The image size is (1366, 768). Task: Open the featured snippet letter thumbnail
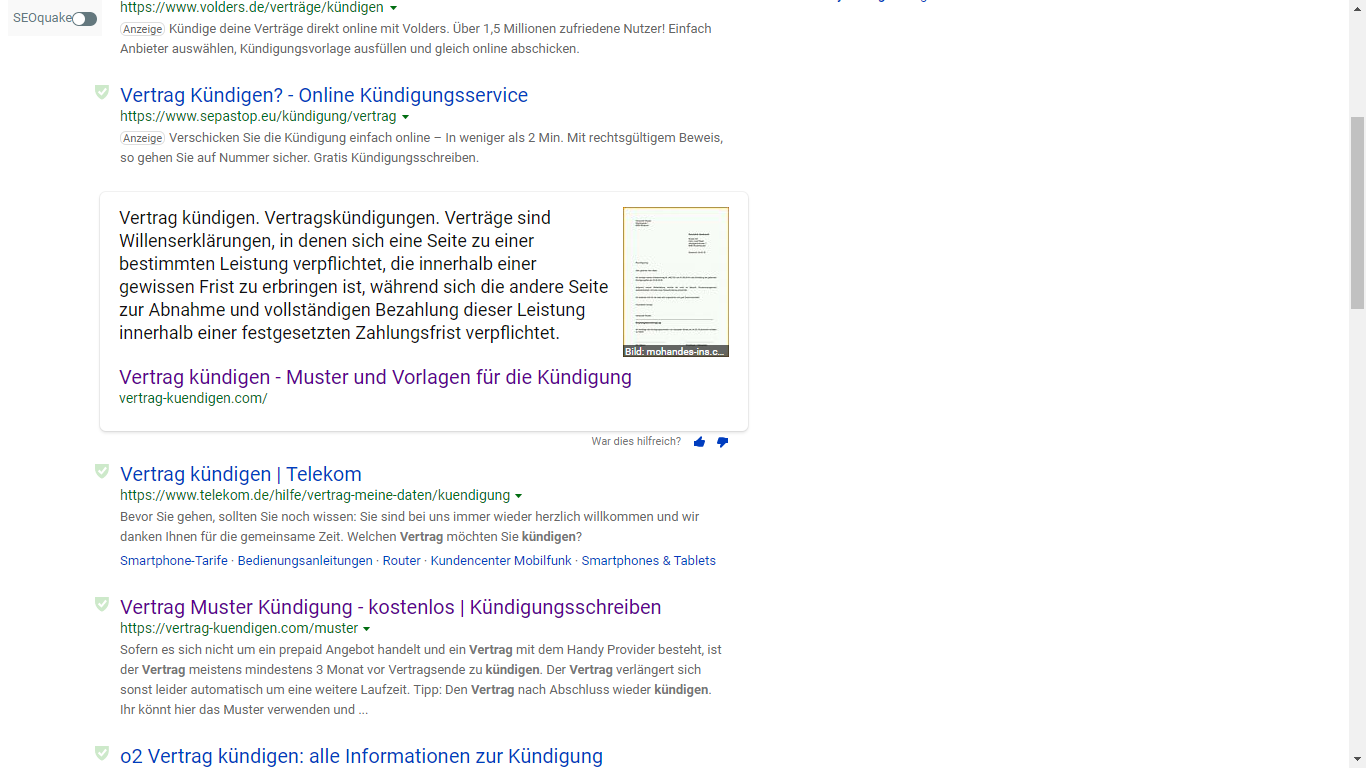tap(676, 282)
